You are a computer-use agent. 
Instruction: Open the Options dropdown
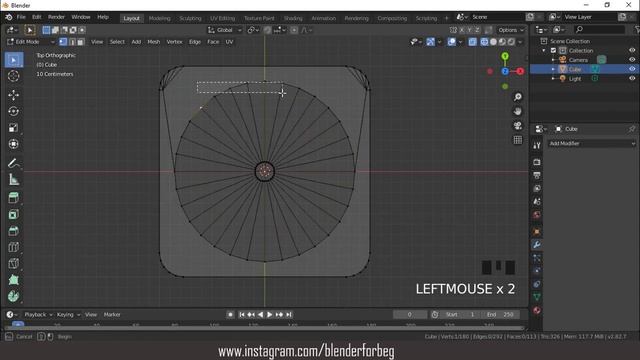point(511,30)
